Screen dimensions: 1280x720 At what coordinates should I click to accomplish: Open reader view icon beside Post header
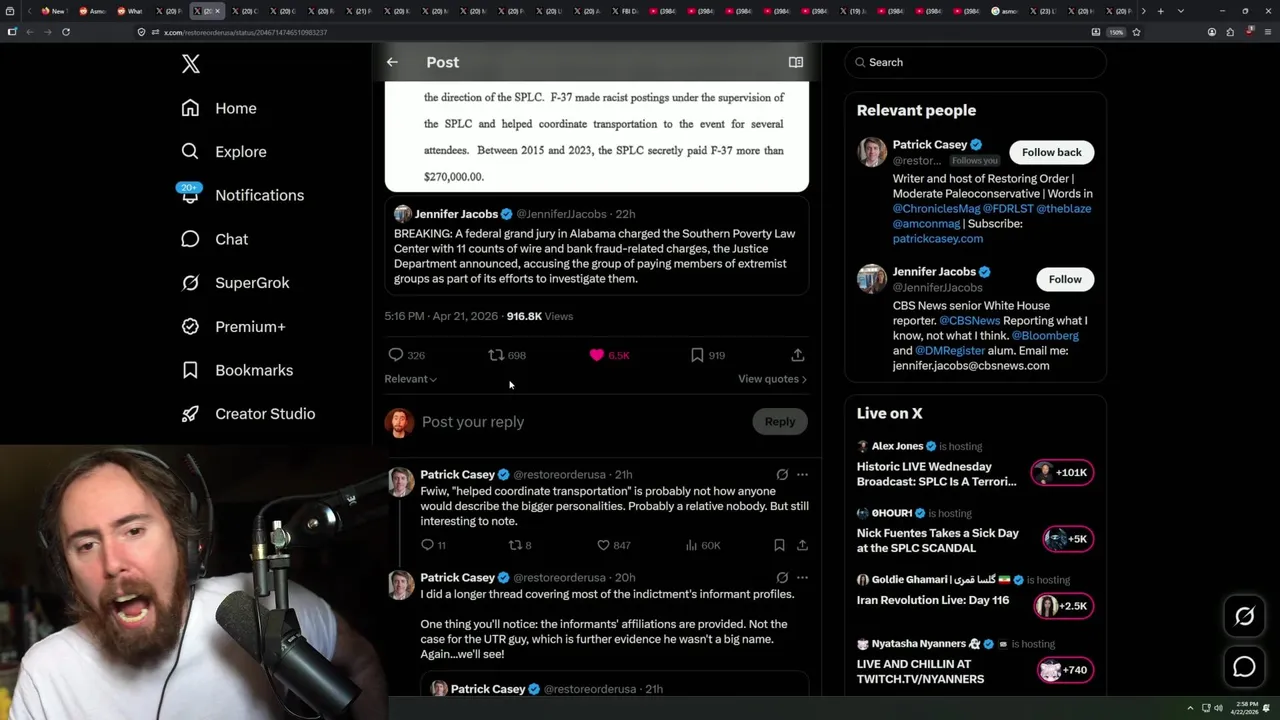[x=796, y=62]
